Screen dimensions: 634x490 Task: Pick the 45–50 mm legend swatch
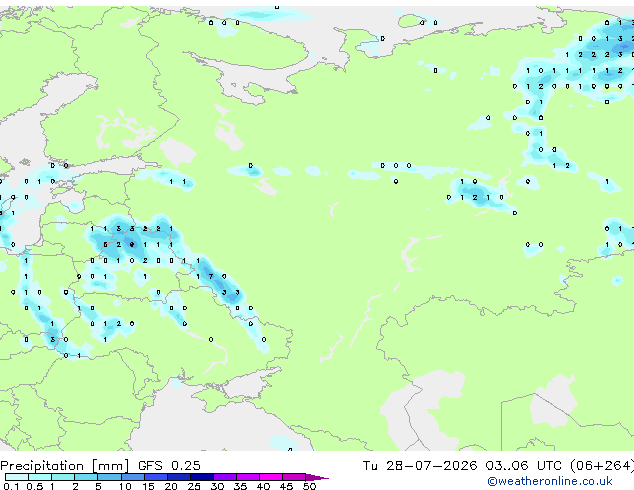coord(294,477)
